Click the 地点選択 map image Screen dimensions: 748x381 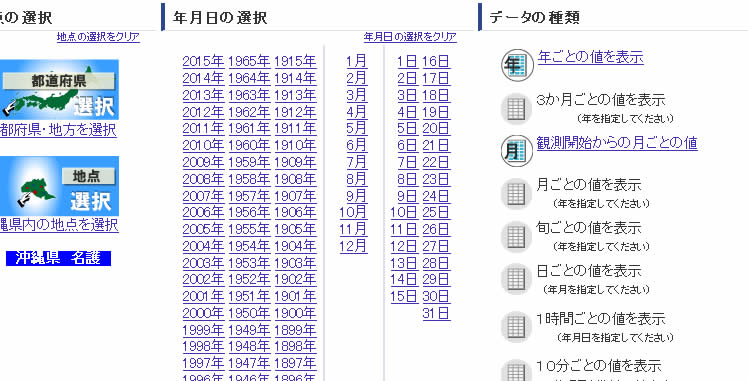click(59, 186)
